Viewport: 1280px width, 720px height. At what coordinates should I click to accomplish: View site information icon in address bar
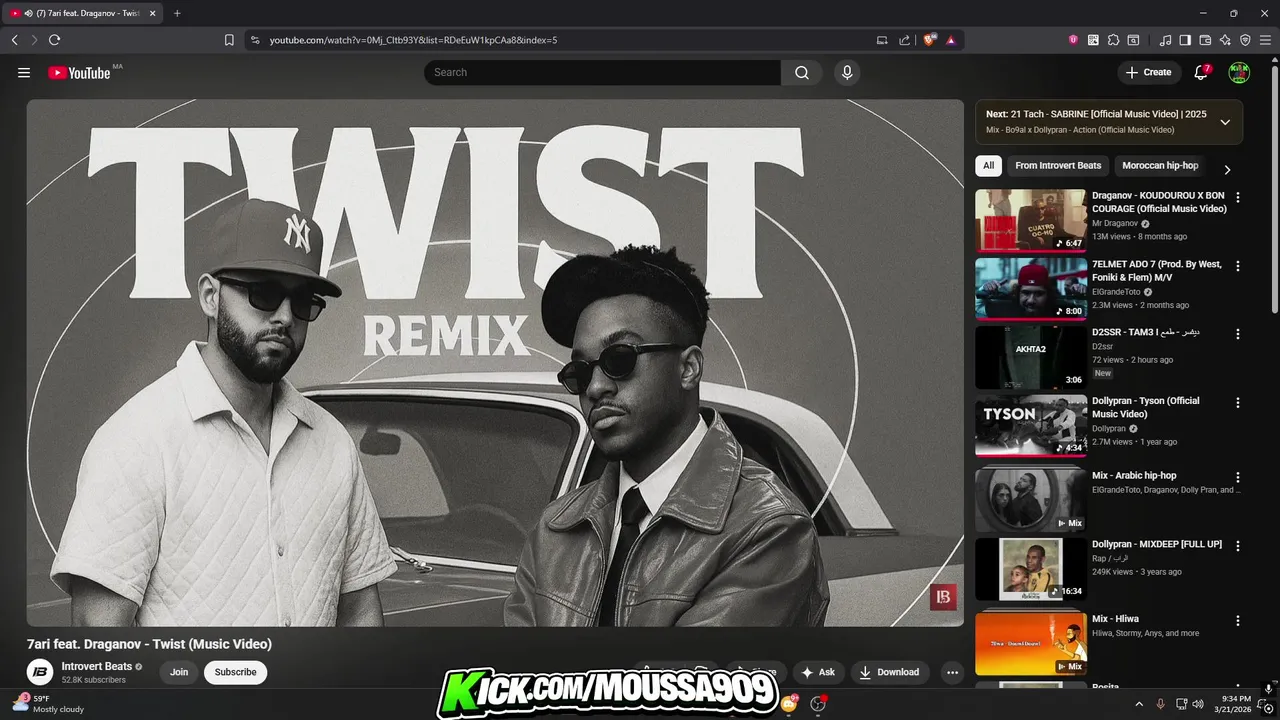255,40
